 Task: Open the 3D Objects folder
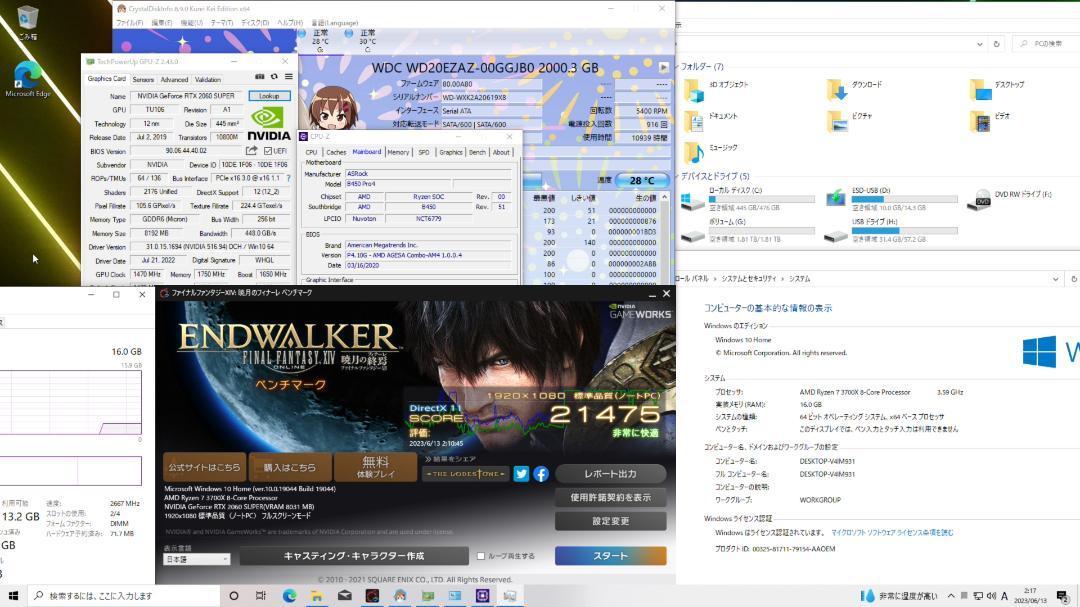(x=716, y=90)
